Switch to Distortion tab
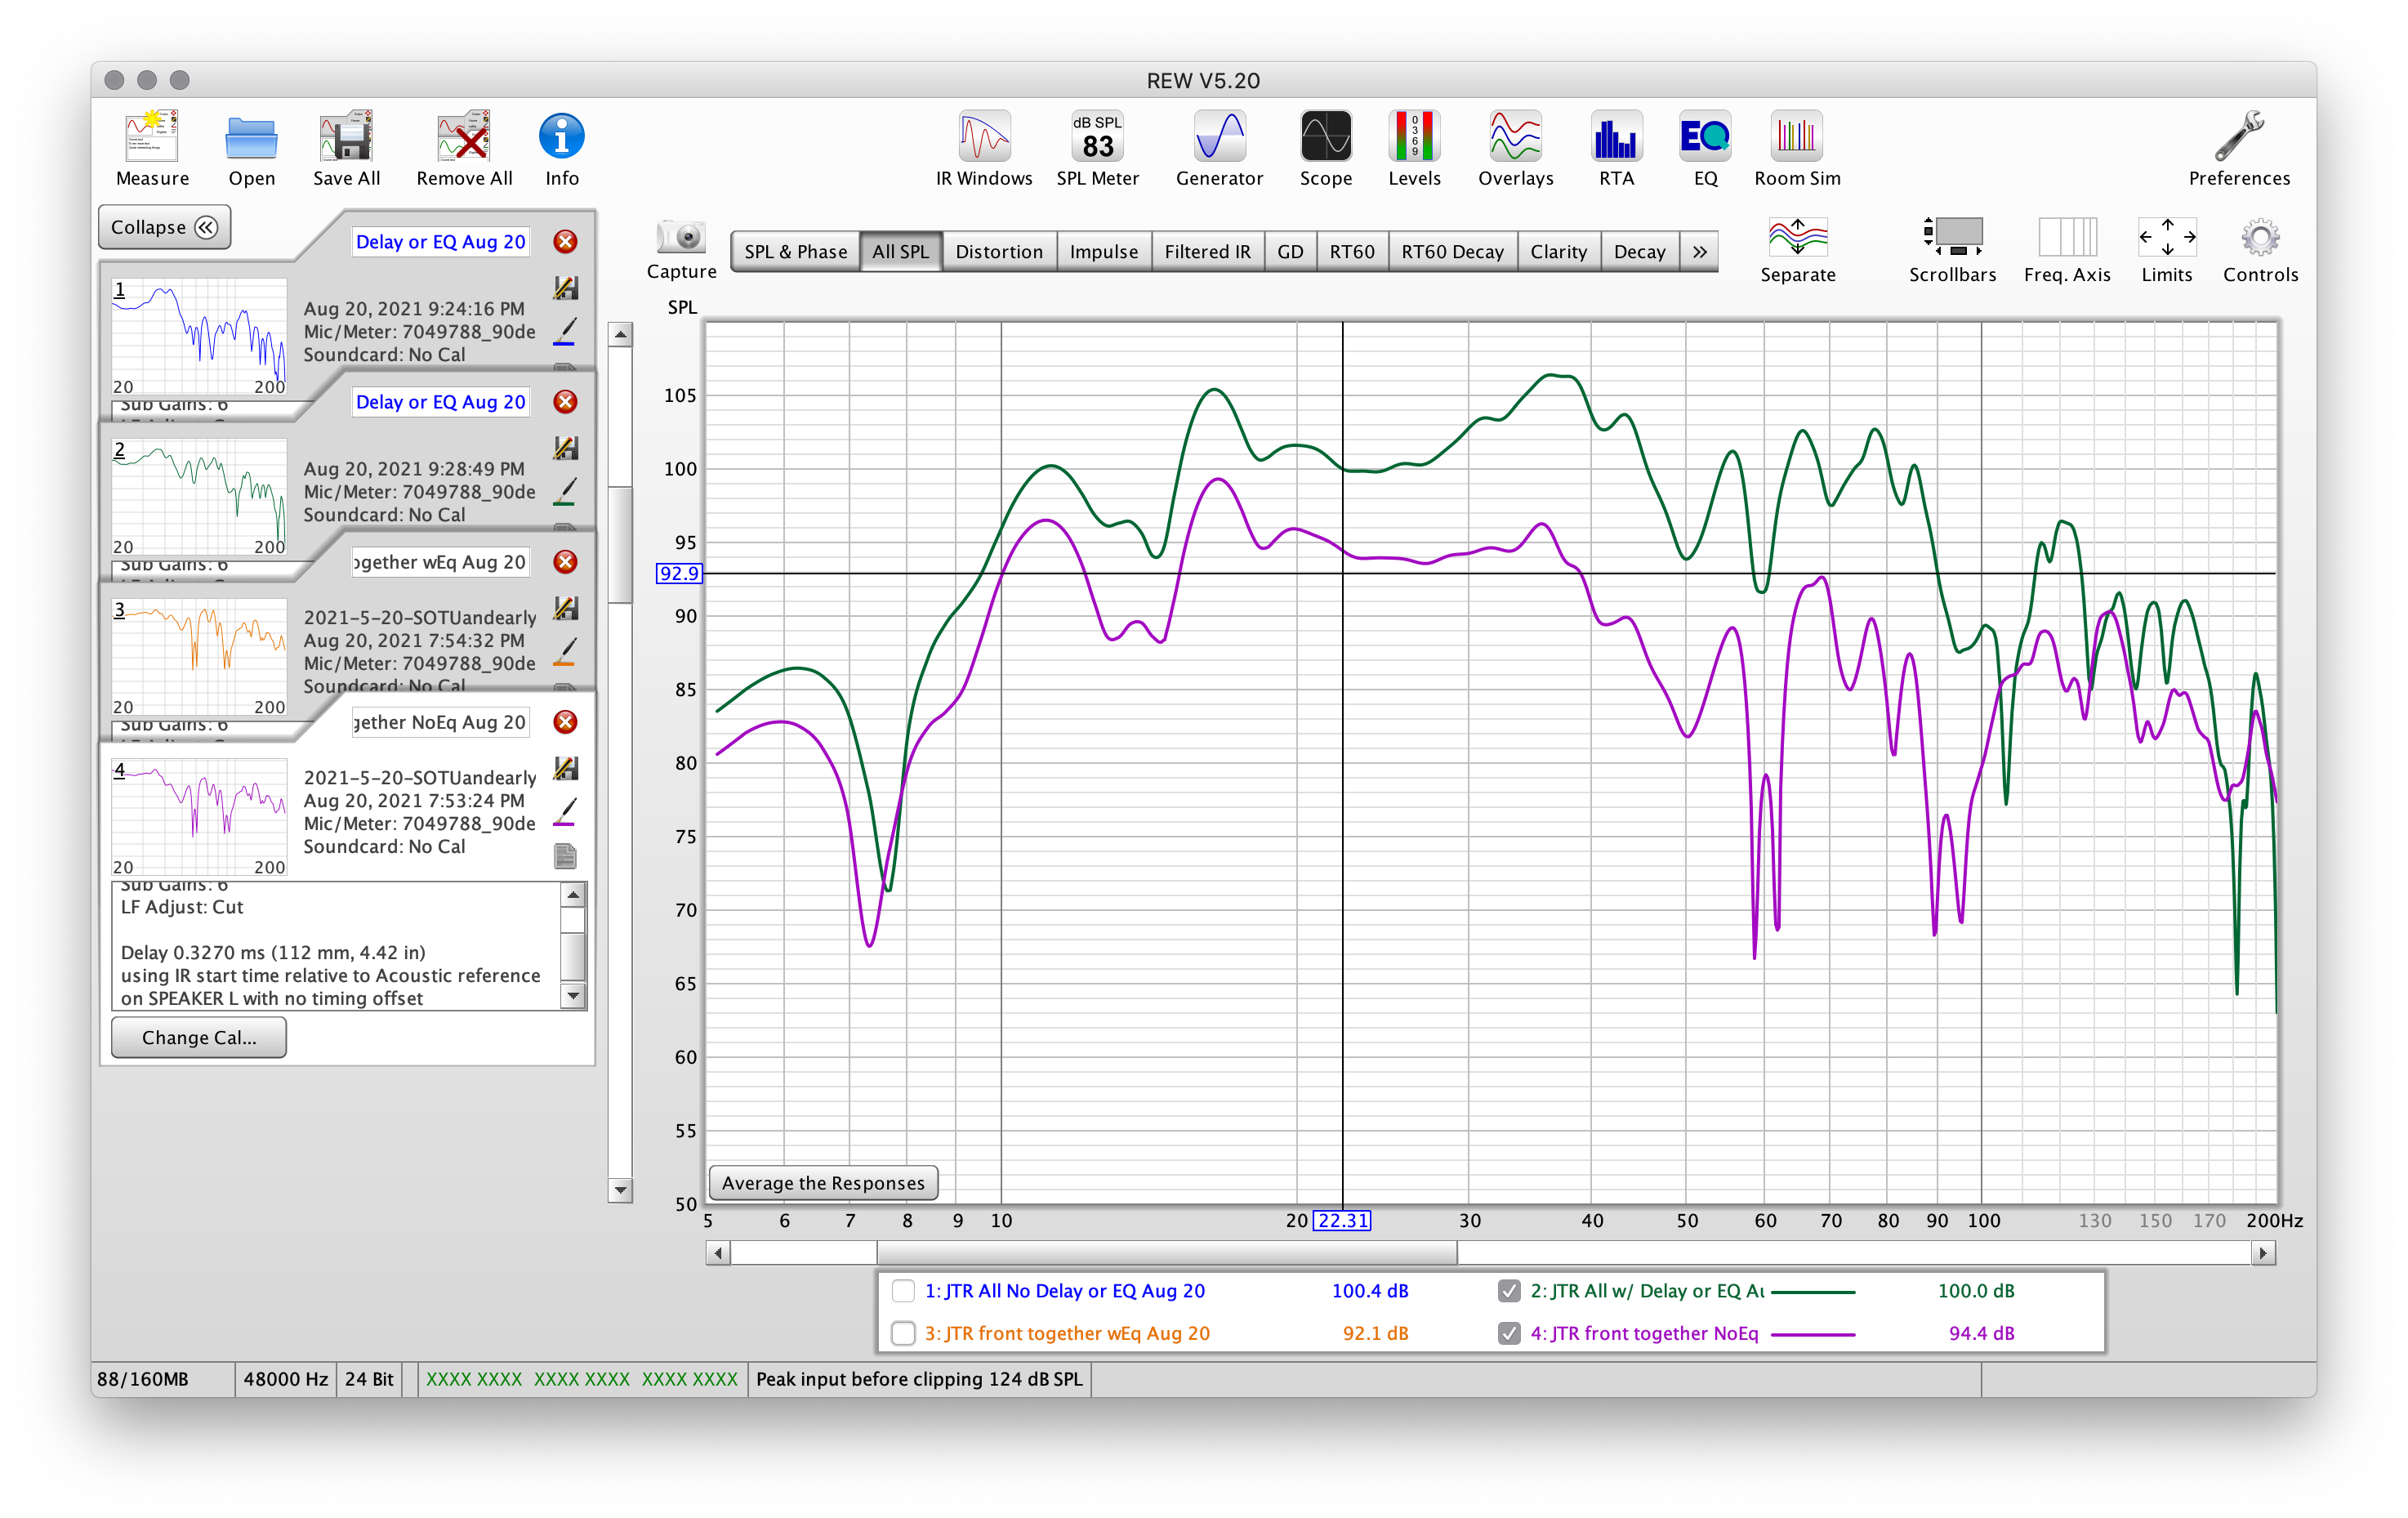Image resolution: width=2408 pixels, height=1518 pixels. point(999,252)
